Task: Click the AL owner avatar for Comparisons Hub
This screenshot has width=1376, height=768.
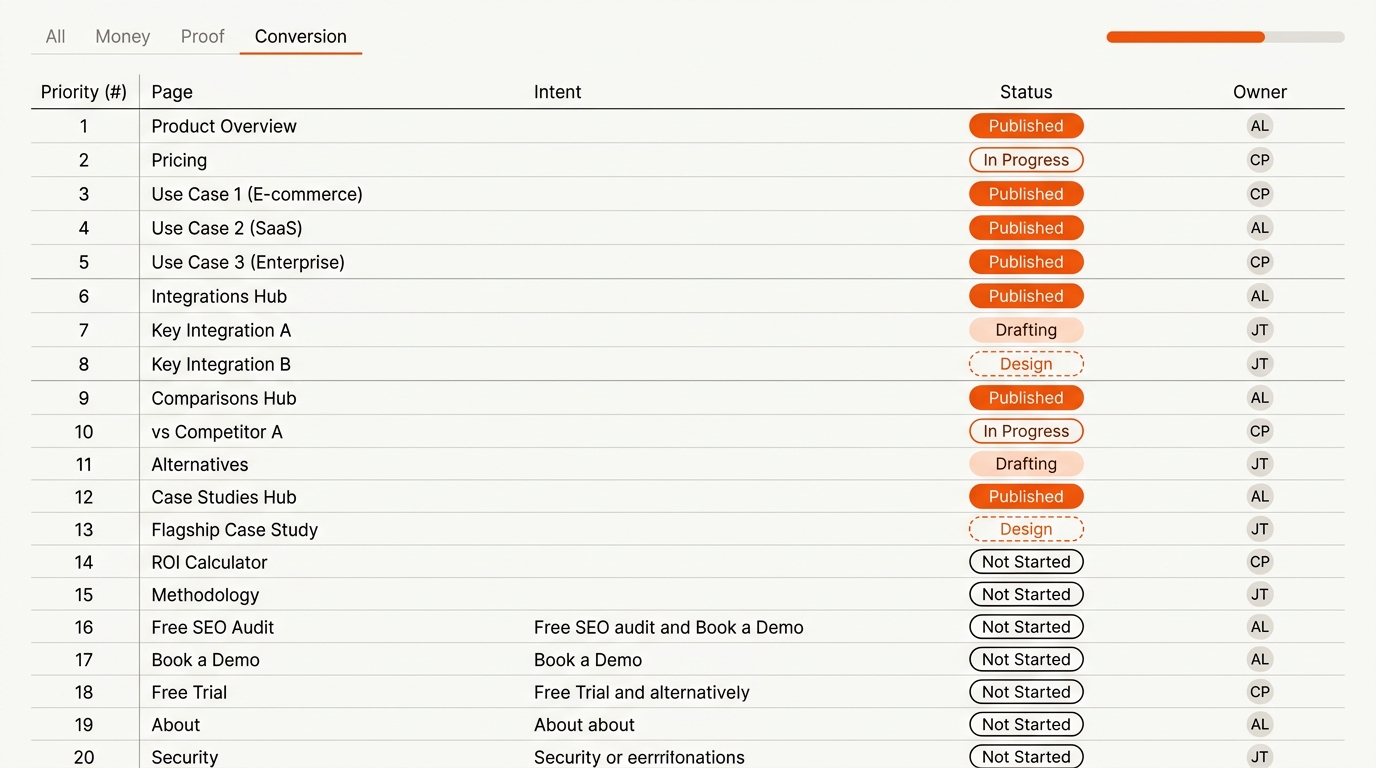Action: tap(1260, 398)
